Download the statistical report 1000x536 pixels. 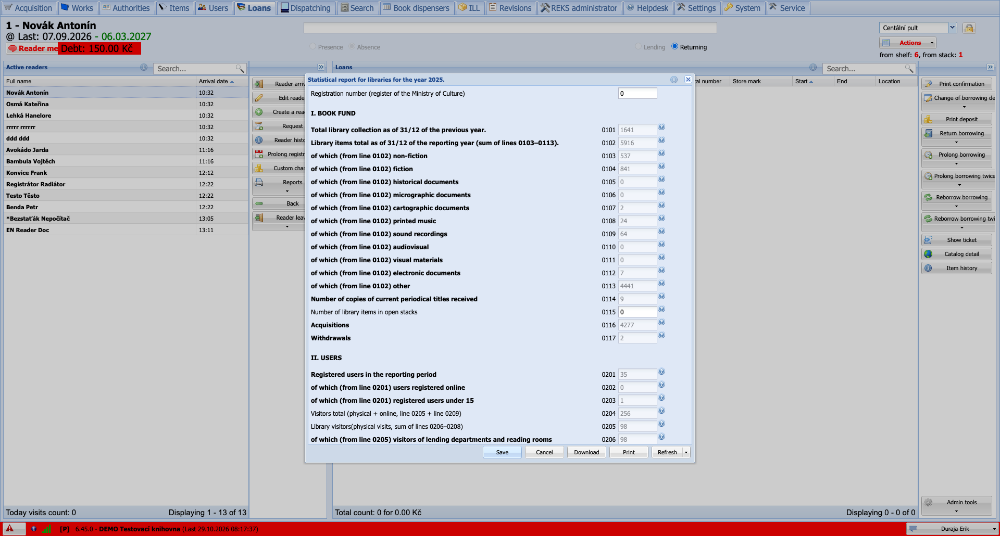point(586,452)
